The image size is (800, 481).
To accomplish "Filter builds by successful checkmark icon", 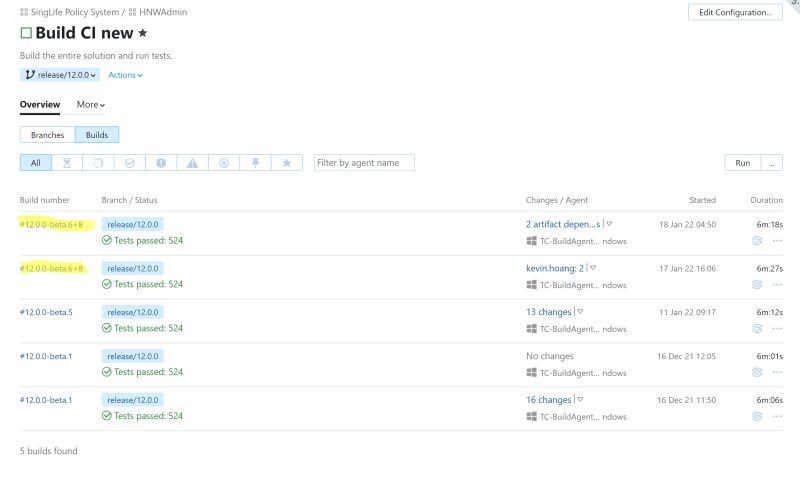I will click(130, 163).
